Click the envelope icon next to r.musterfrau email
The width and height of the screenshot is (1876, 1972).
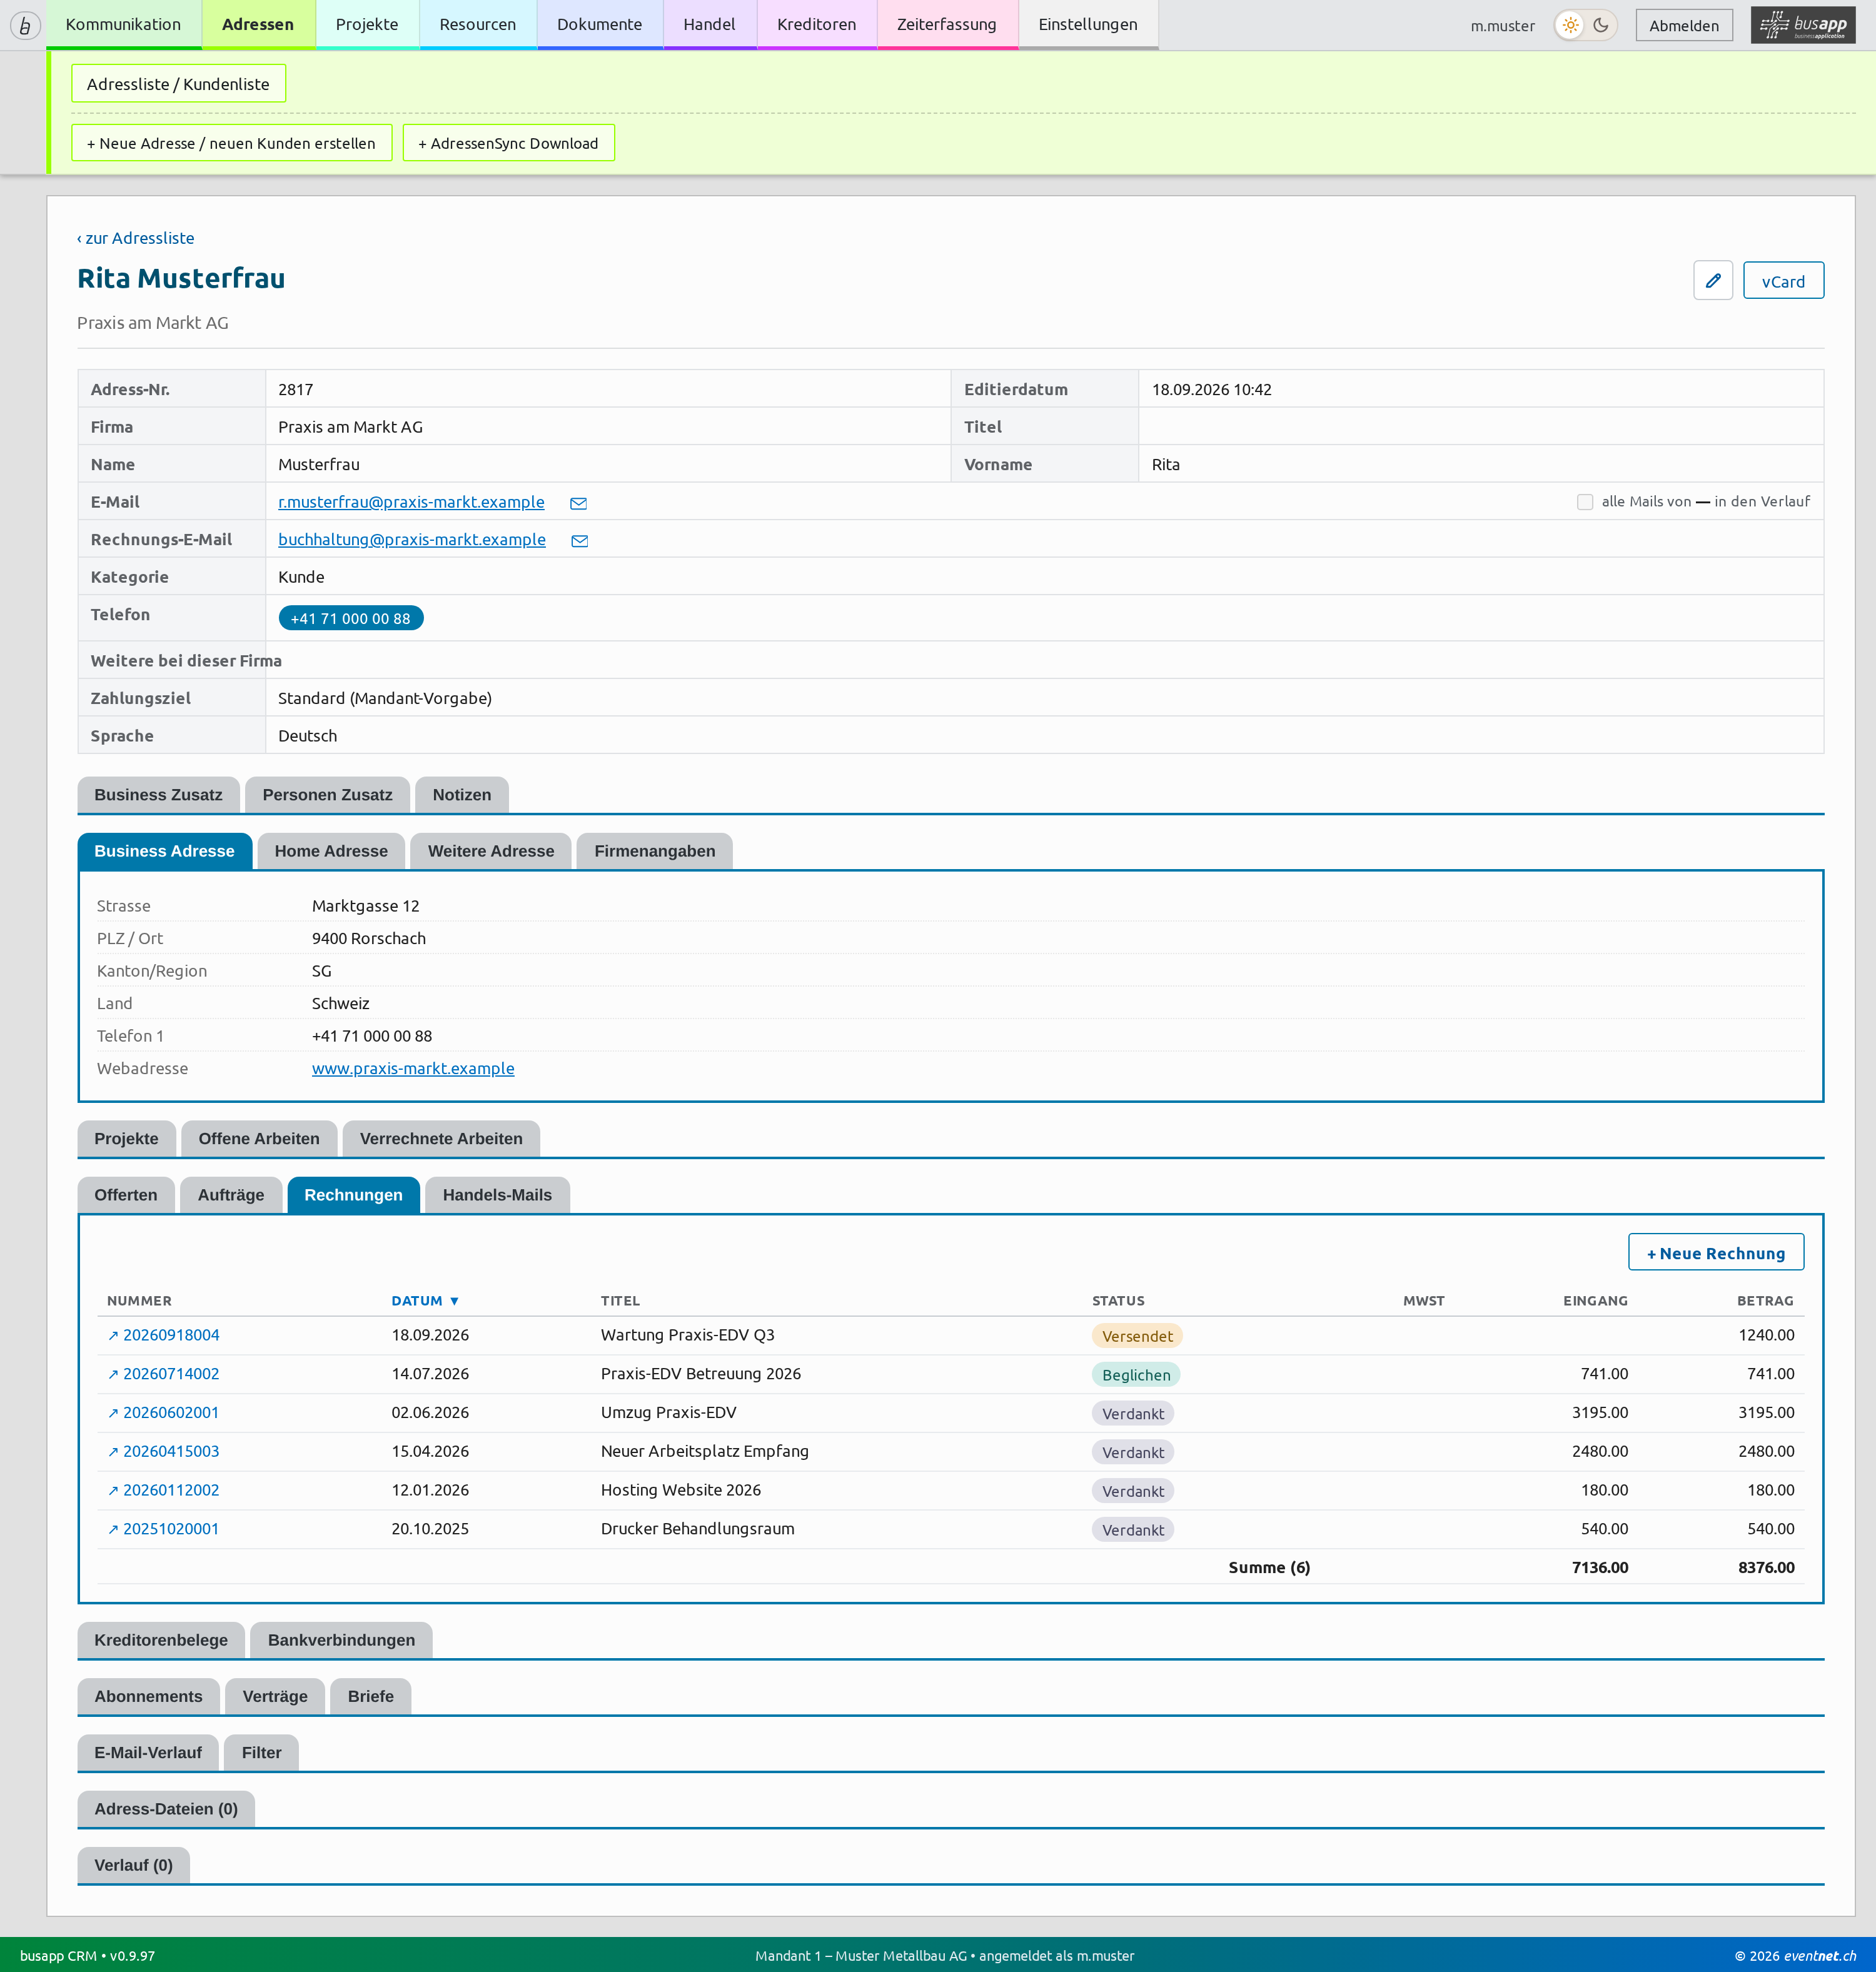[578, 503]
